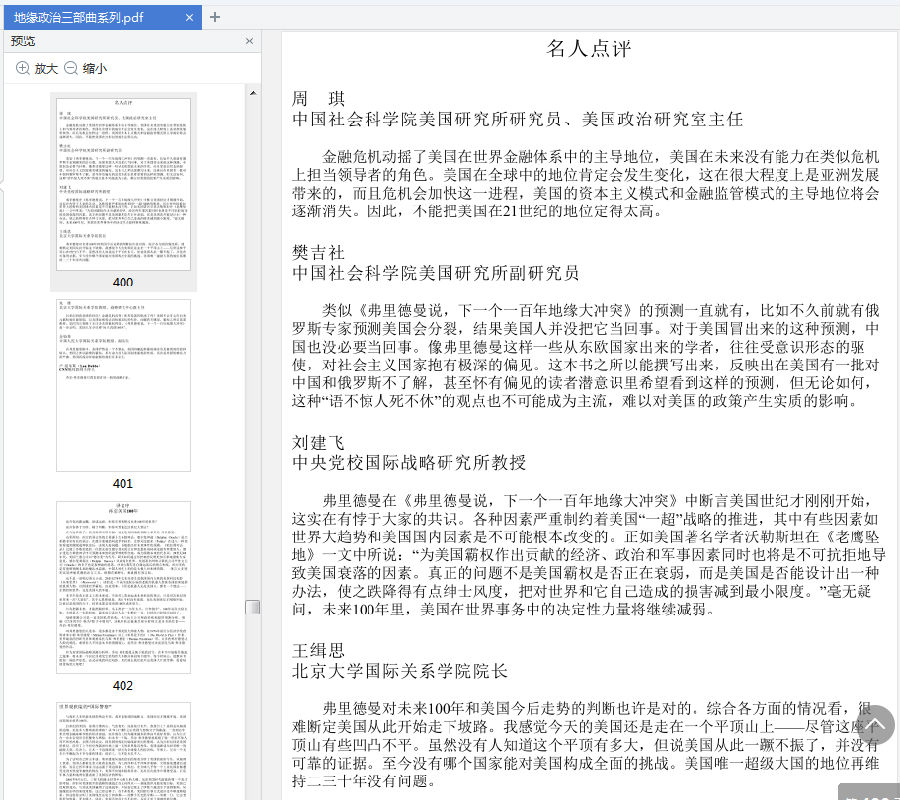Click the magnifier minus icon for 缩小
Viewport: 900px width, 800px height.
71,68
